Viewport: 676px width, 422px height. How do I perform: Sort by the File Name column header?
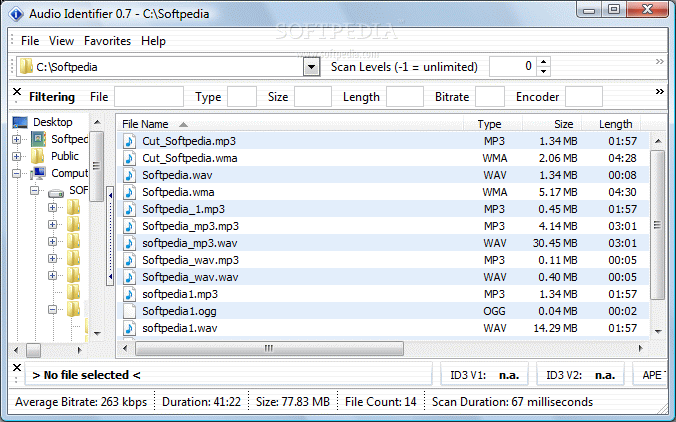(290, 124)
